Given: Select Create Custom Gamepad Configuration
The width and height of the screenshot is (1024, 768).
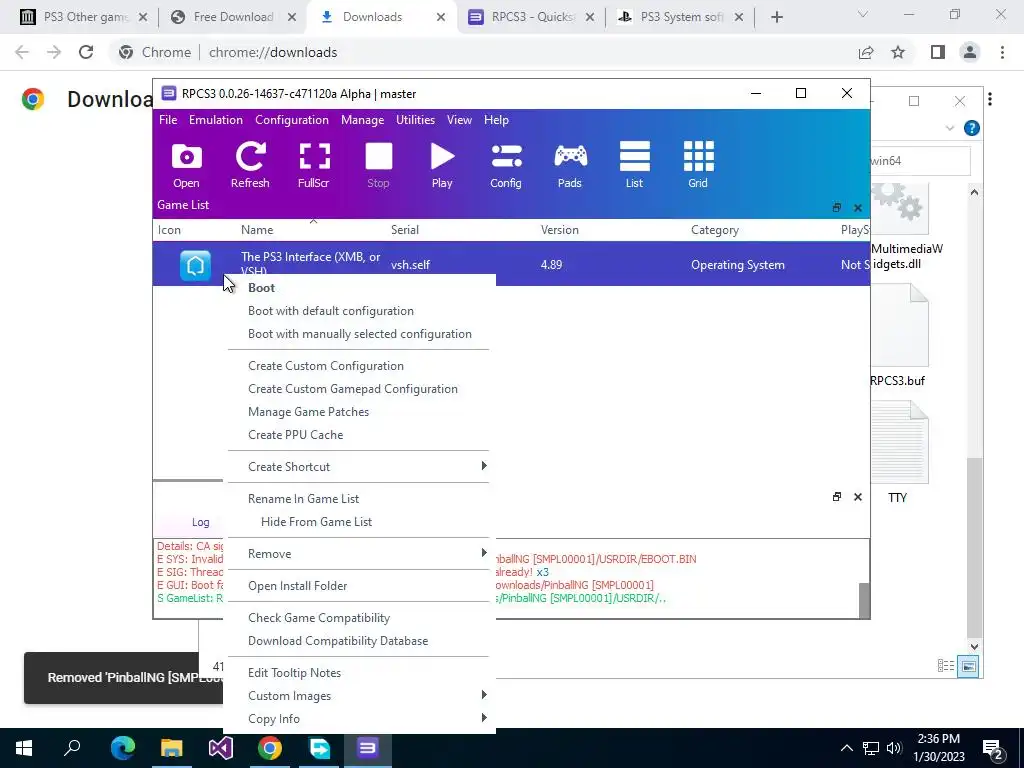Looking at the screenshot, I should pos(358,389).
